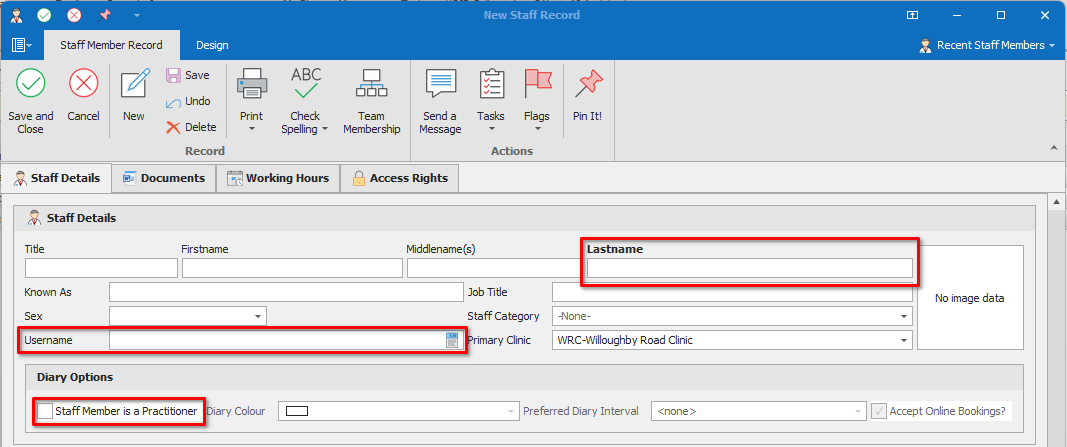Image resolution: width=1067 pixels, height=447 pixels.
Task: Run Check Spelling from the ribbon
Action: 305,84
